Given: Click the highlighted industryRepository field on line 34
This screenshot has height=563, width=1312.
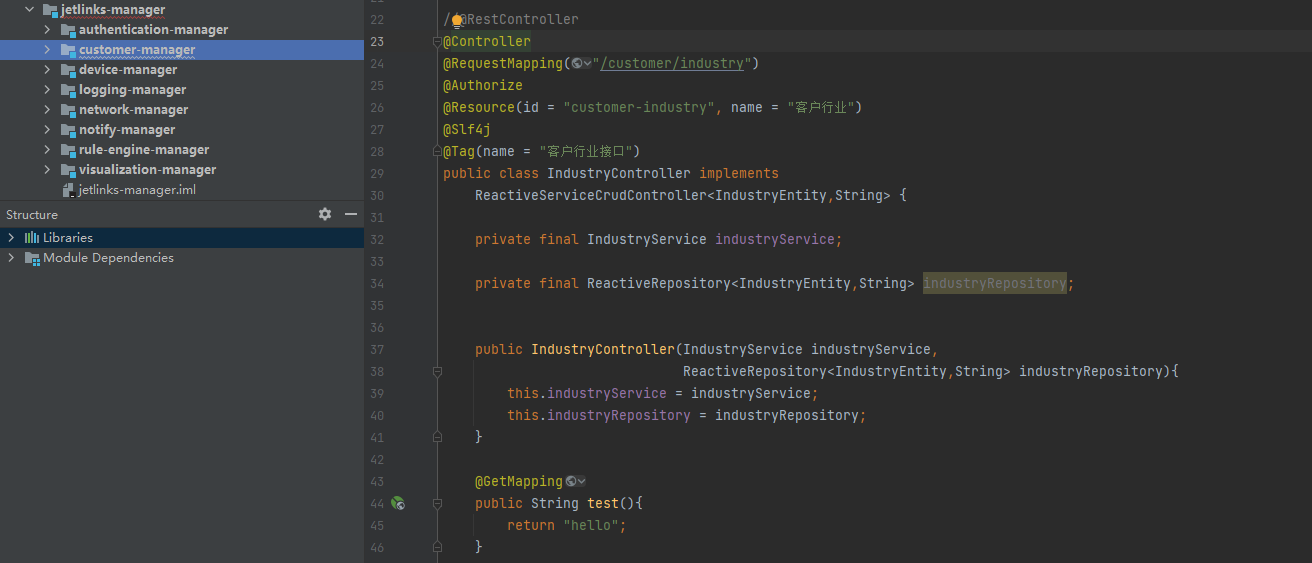Looking at the screenshot, I should 995,284.
